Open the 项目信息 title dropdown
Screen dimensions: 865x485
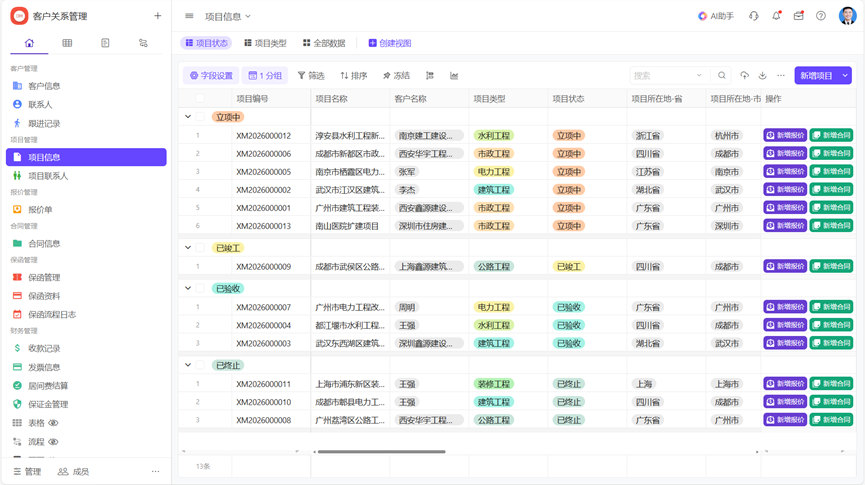228,16
